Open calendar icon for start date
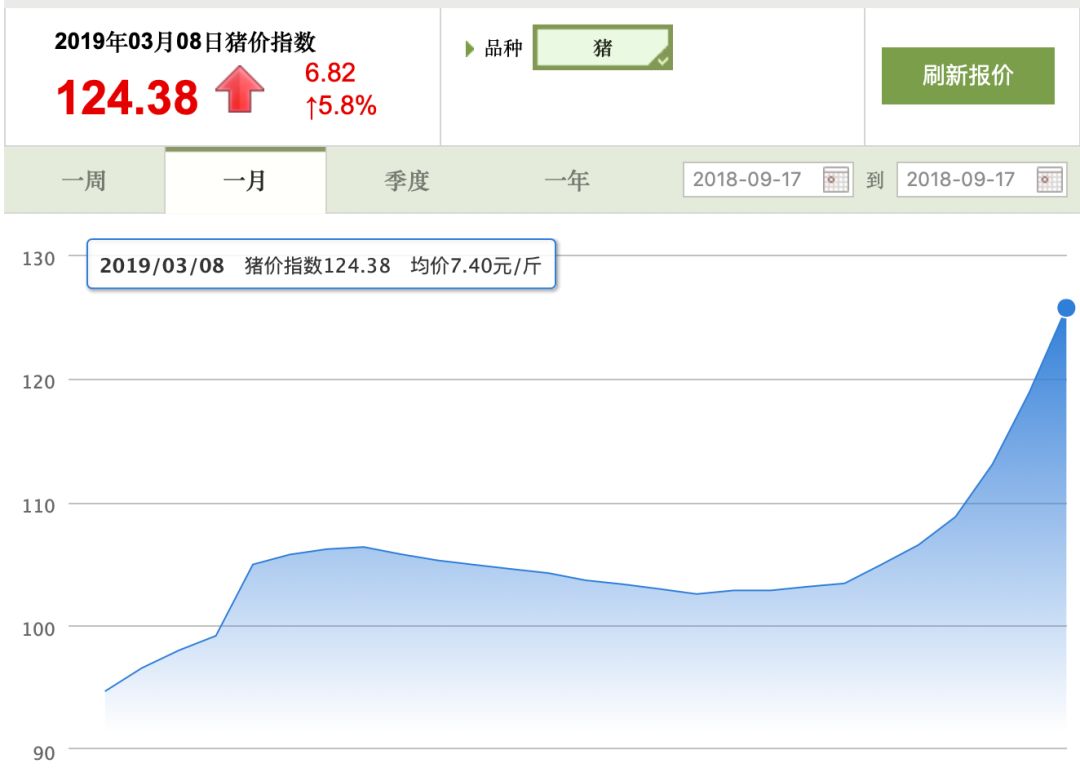Viewport: 1080px width, 777px height. point(835,180)
